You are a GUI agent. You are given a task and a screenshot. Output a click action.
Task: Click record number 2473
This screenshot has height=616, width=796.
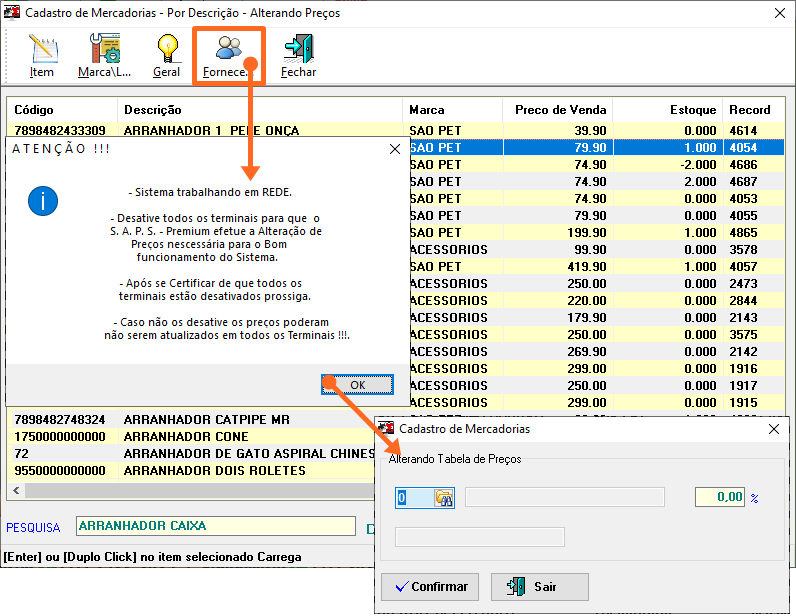(743, 284)
